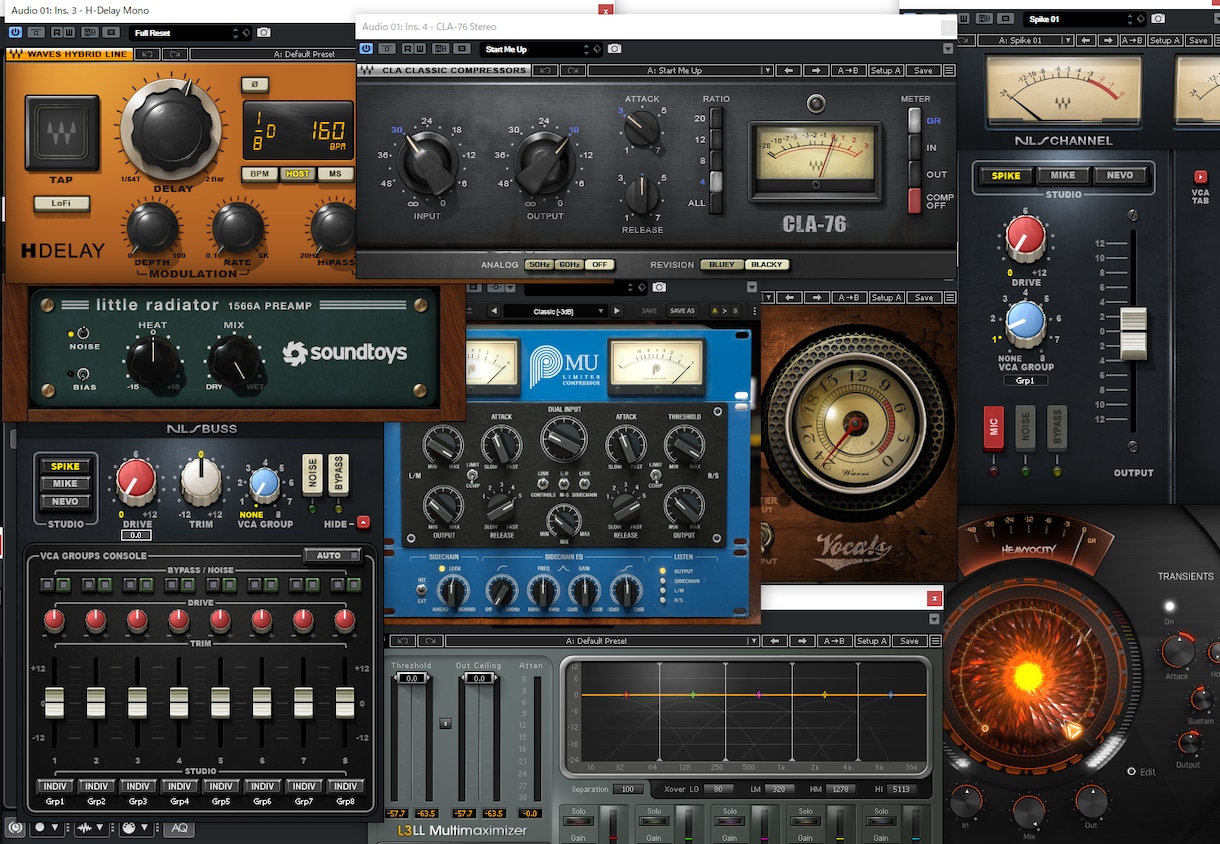
Task: Set CLA-76 meter to COMP OFF
Action: click(x=914, y=200)
